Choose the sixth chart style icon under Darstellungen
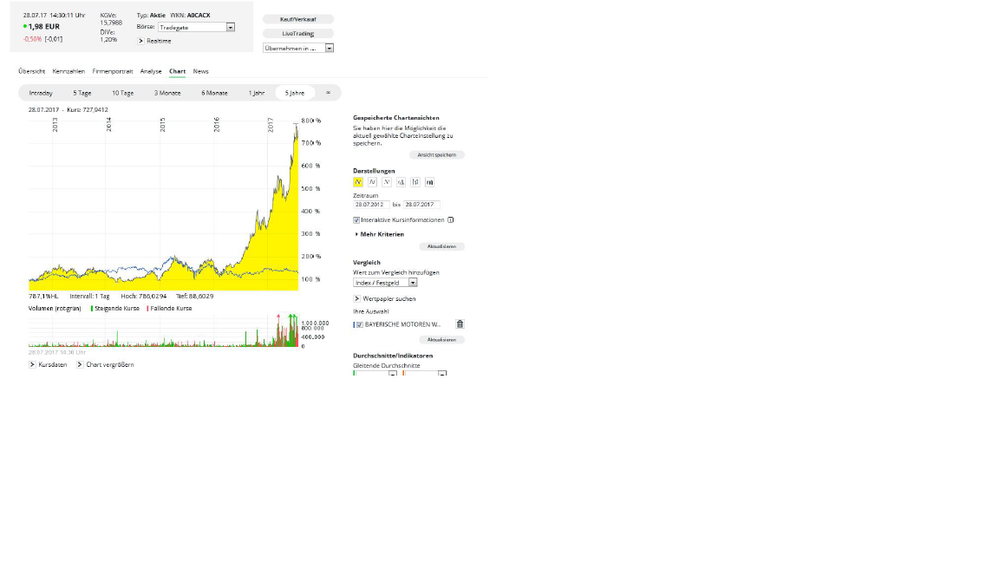Image resolution: width=999 pixels, height=562 pixels. [429, 182]
